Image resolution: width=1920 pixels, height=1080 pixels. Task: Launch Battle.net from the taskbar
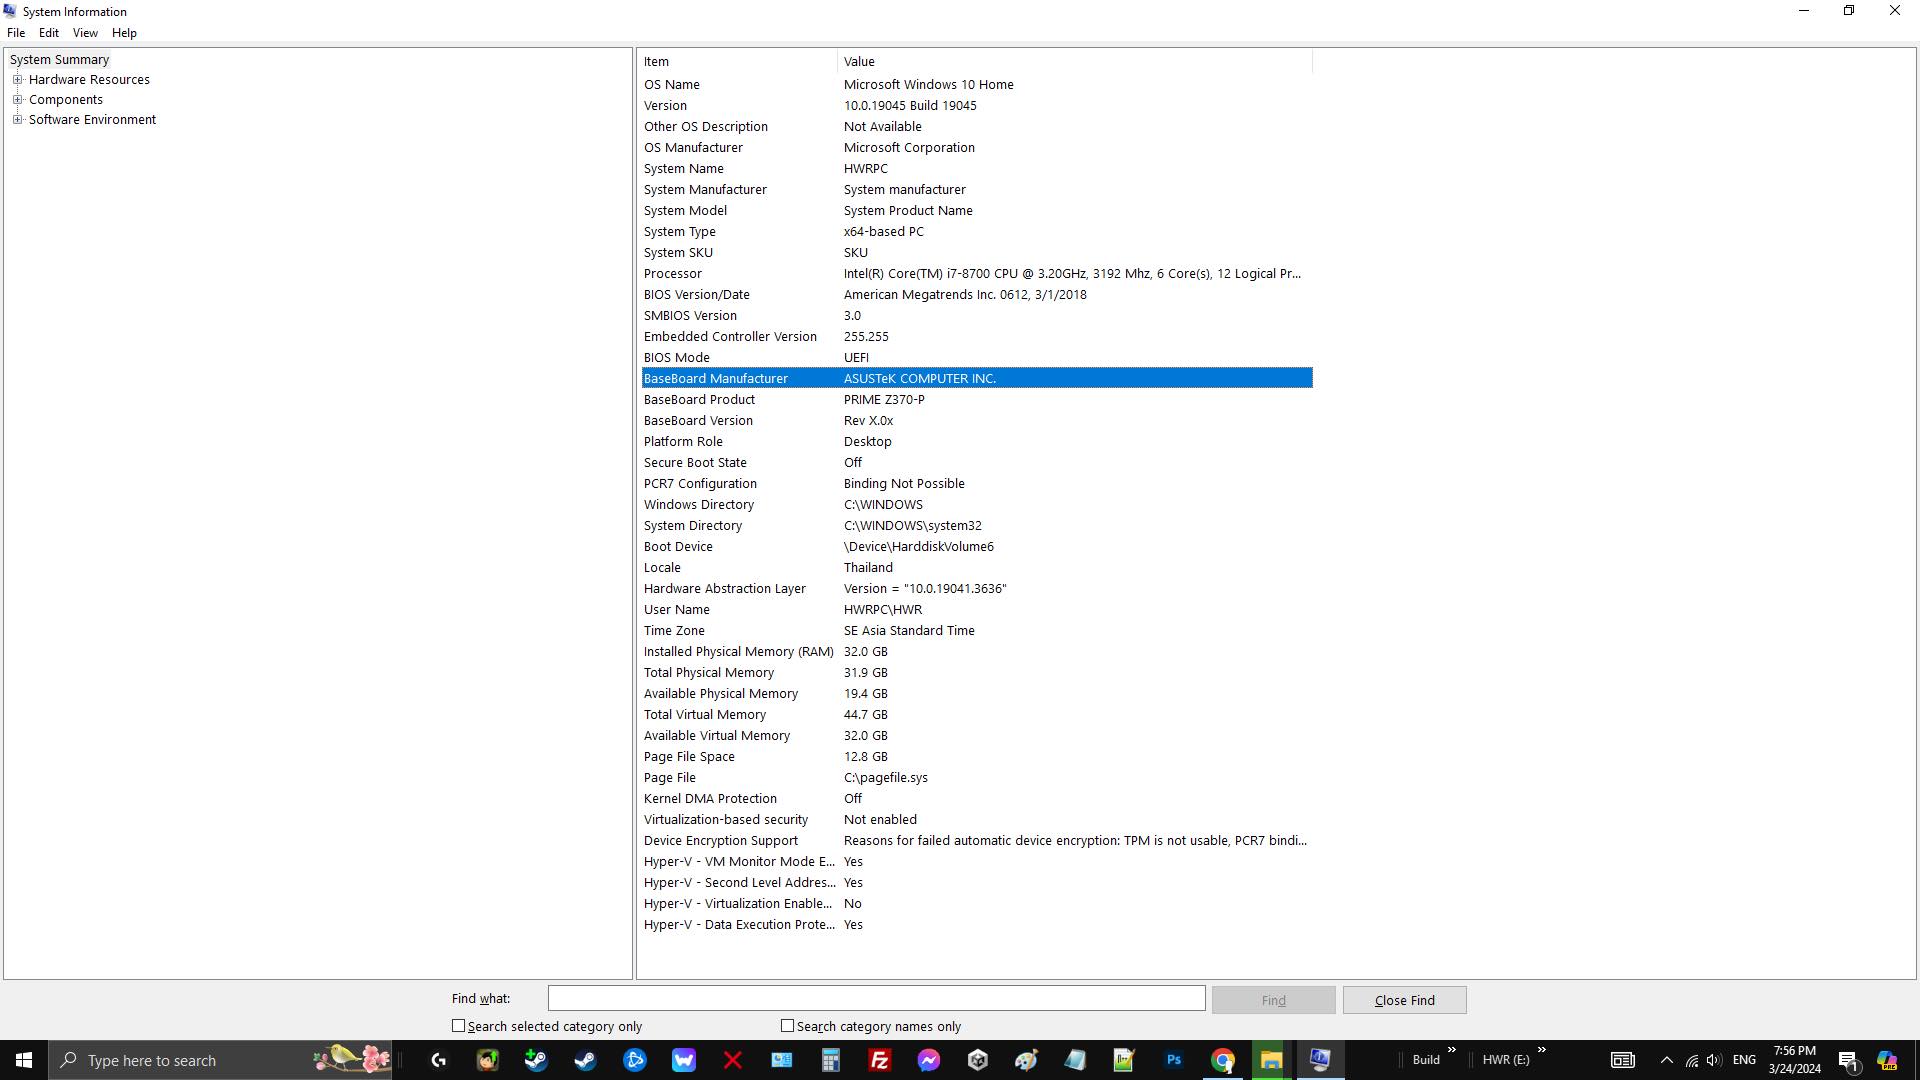coord(635,1060)
